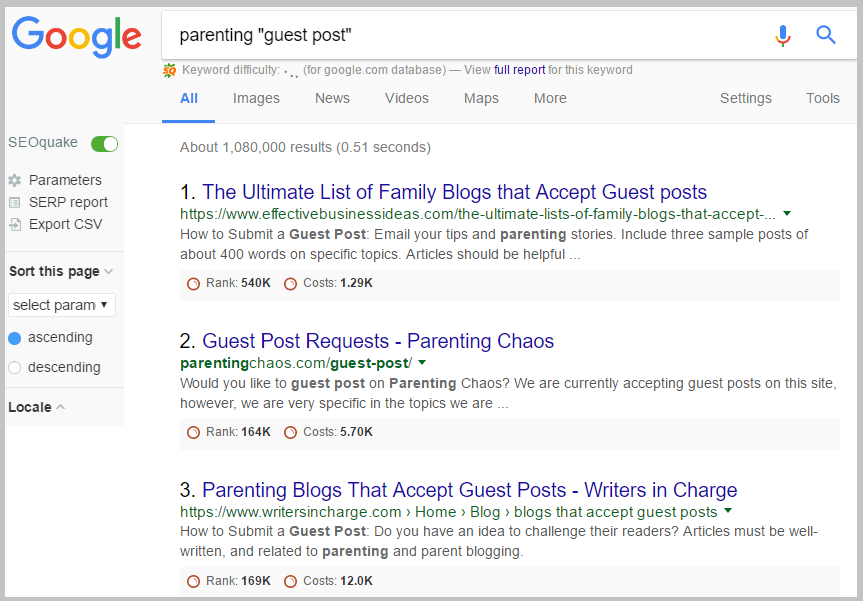Click the effectivebusinessideas.com green URL text

pyautogui.click(x=478, y=214)
